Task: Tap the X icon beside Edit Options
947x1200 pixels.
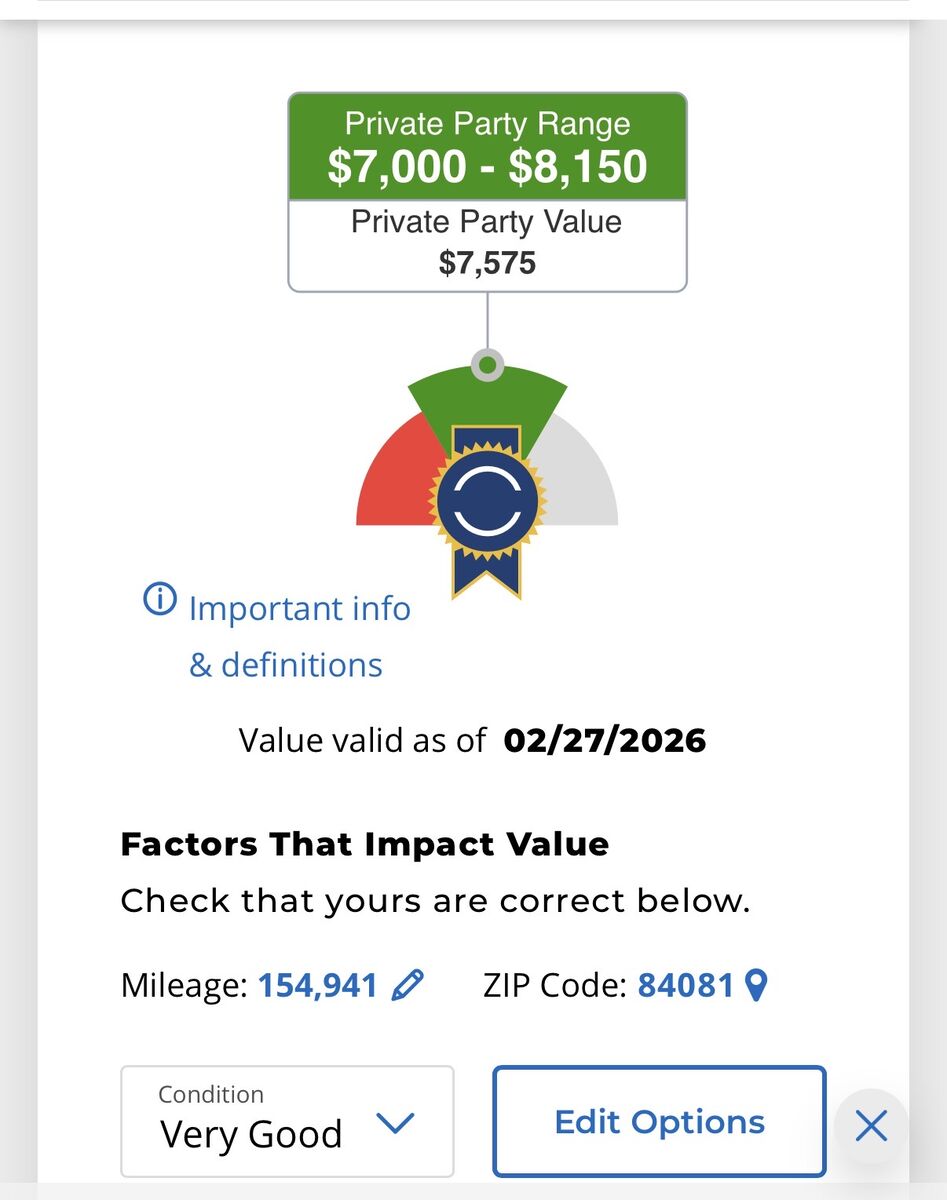Action: tap(871, 1126)
